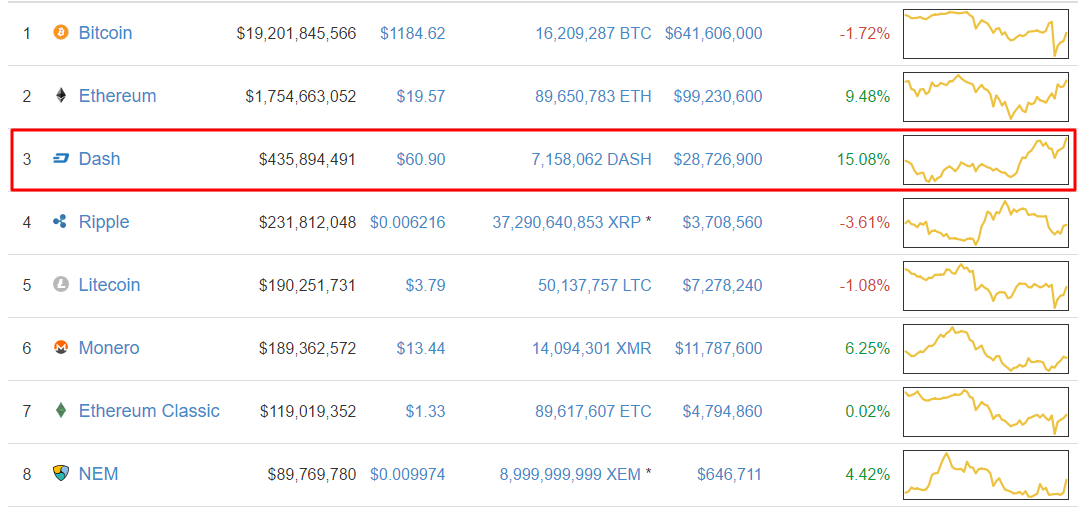Open the Ethereum Classic name link
The image size is (1083, 508).
coord(149,411)
